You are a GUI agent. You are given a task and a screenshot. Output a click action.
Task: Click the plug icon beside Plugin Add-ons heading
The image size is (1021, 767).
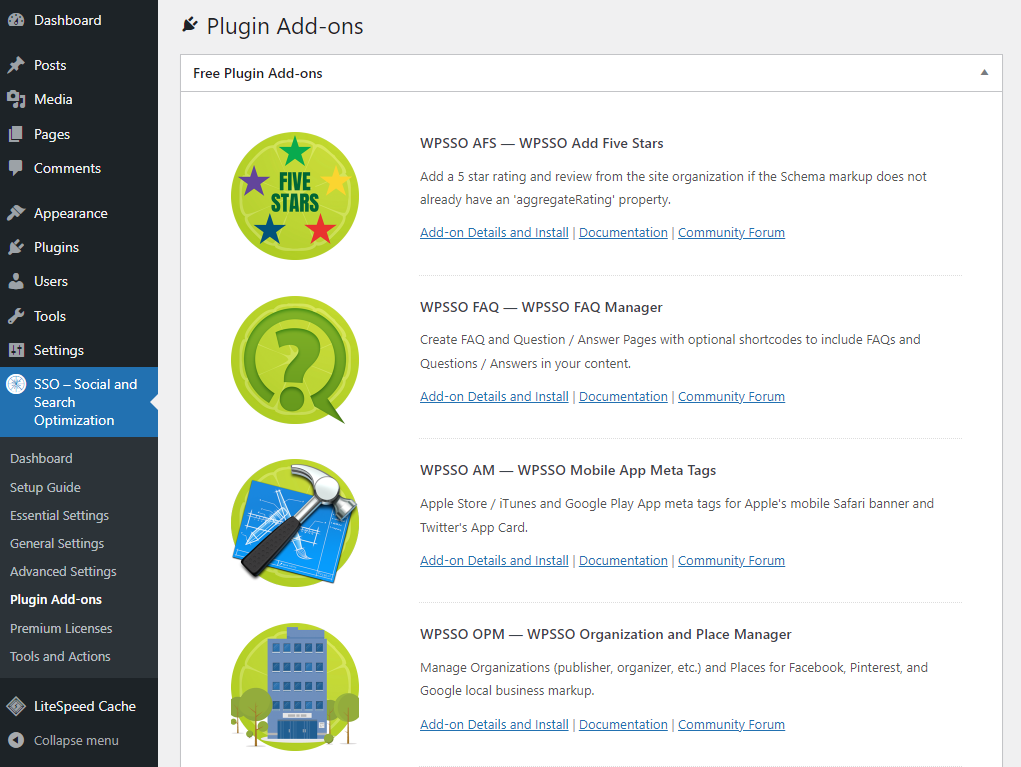189,25
